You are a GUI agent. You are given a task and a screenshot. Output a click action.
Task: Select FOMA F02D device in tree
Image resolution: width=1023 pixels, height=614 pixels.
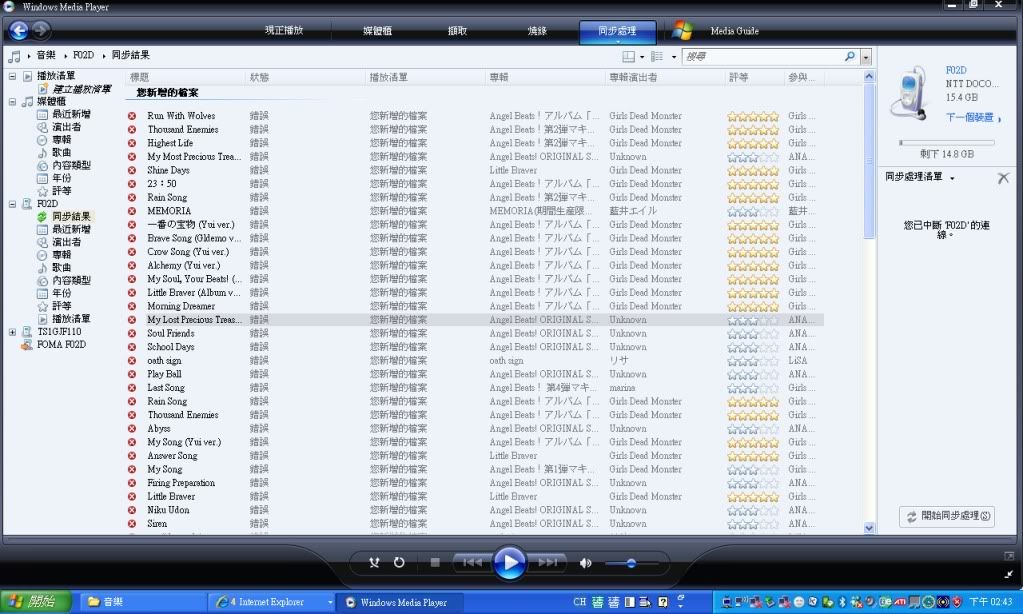tap(61, 345)
